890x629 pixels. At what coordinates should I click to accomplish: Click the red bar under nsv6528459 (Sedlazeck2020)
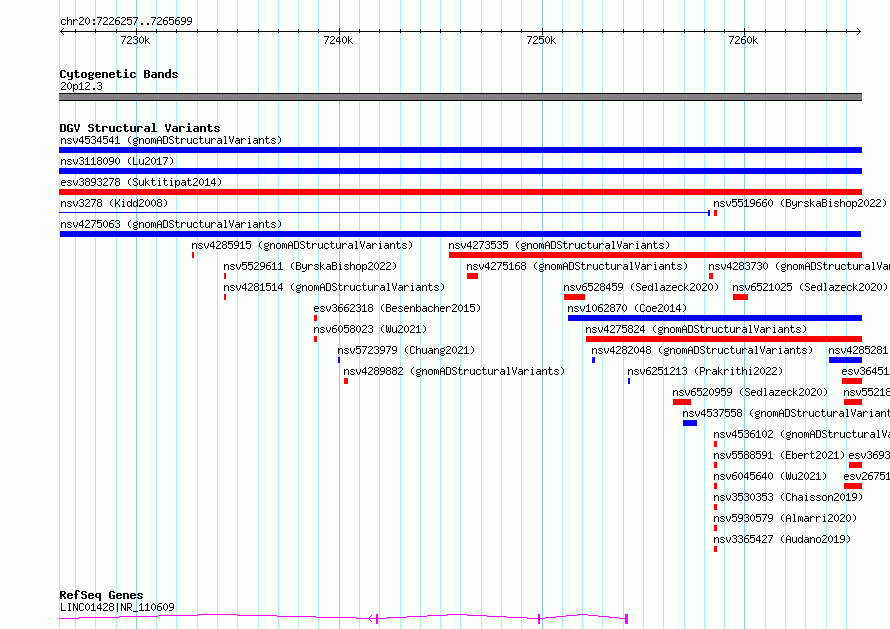pos(574,297)
